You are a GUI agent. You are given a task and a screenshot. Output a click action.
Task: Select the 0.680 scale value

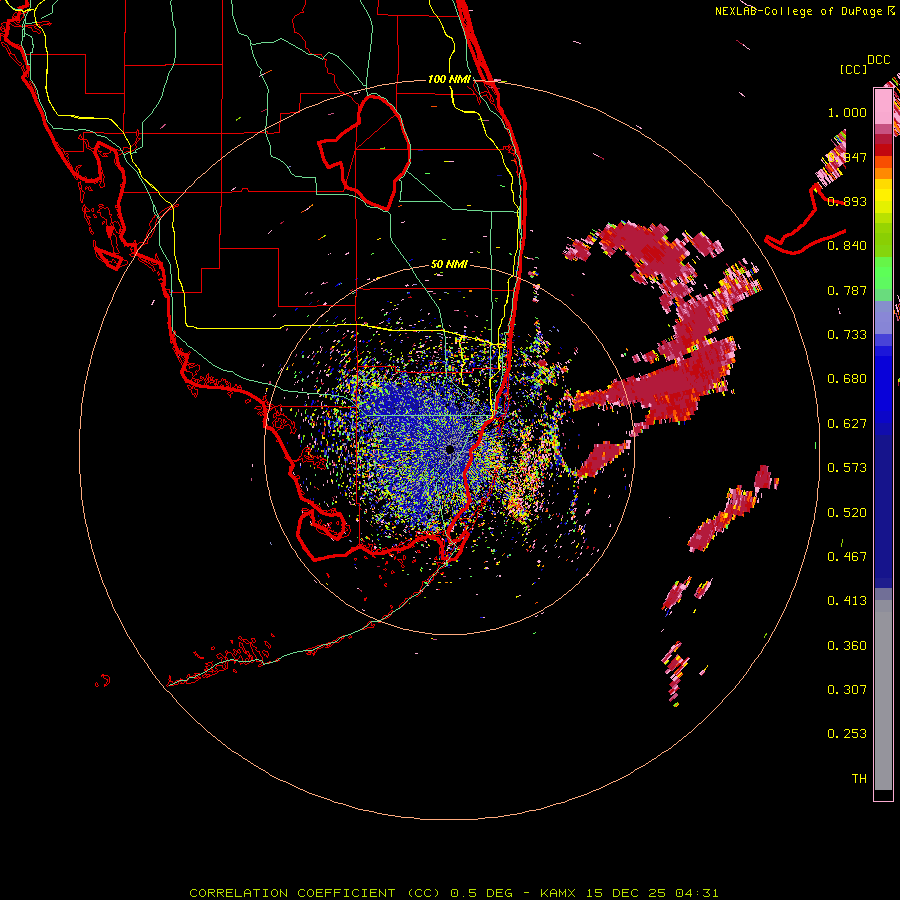(847, 379)
